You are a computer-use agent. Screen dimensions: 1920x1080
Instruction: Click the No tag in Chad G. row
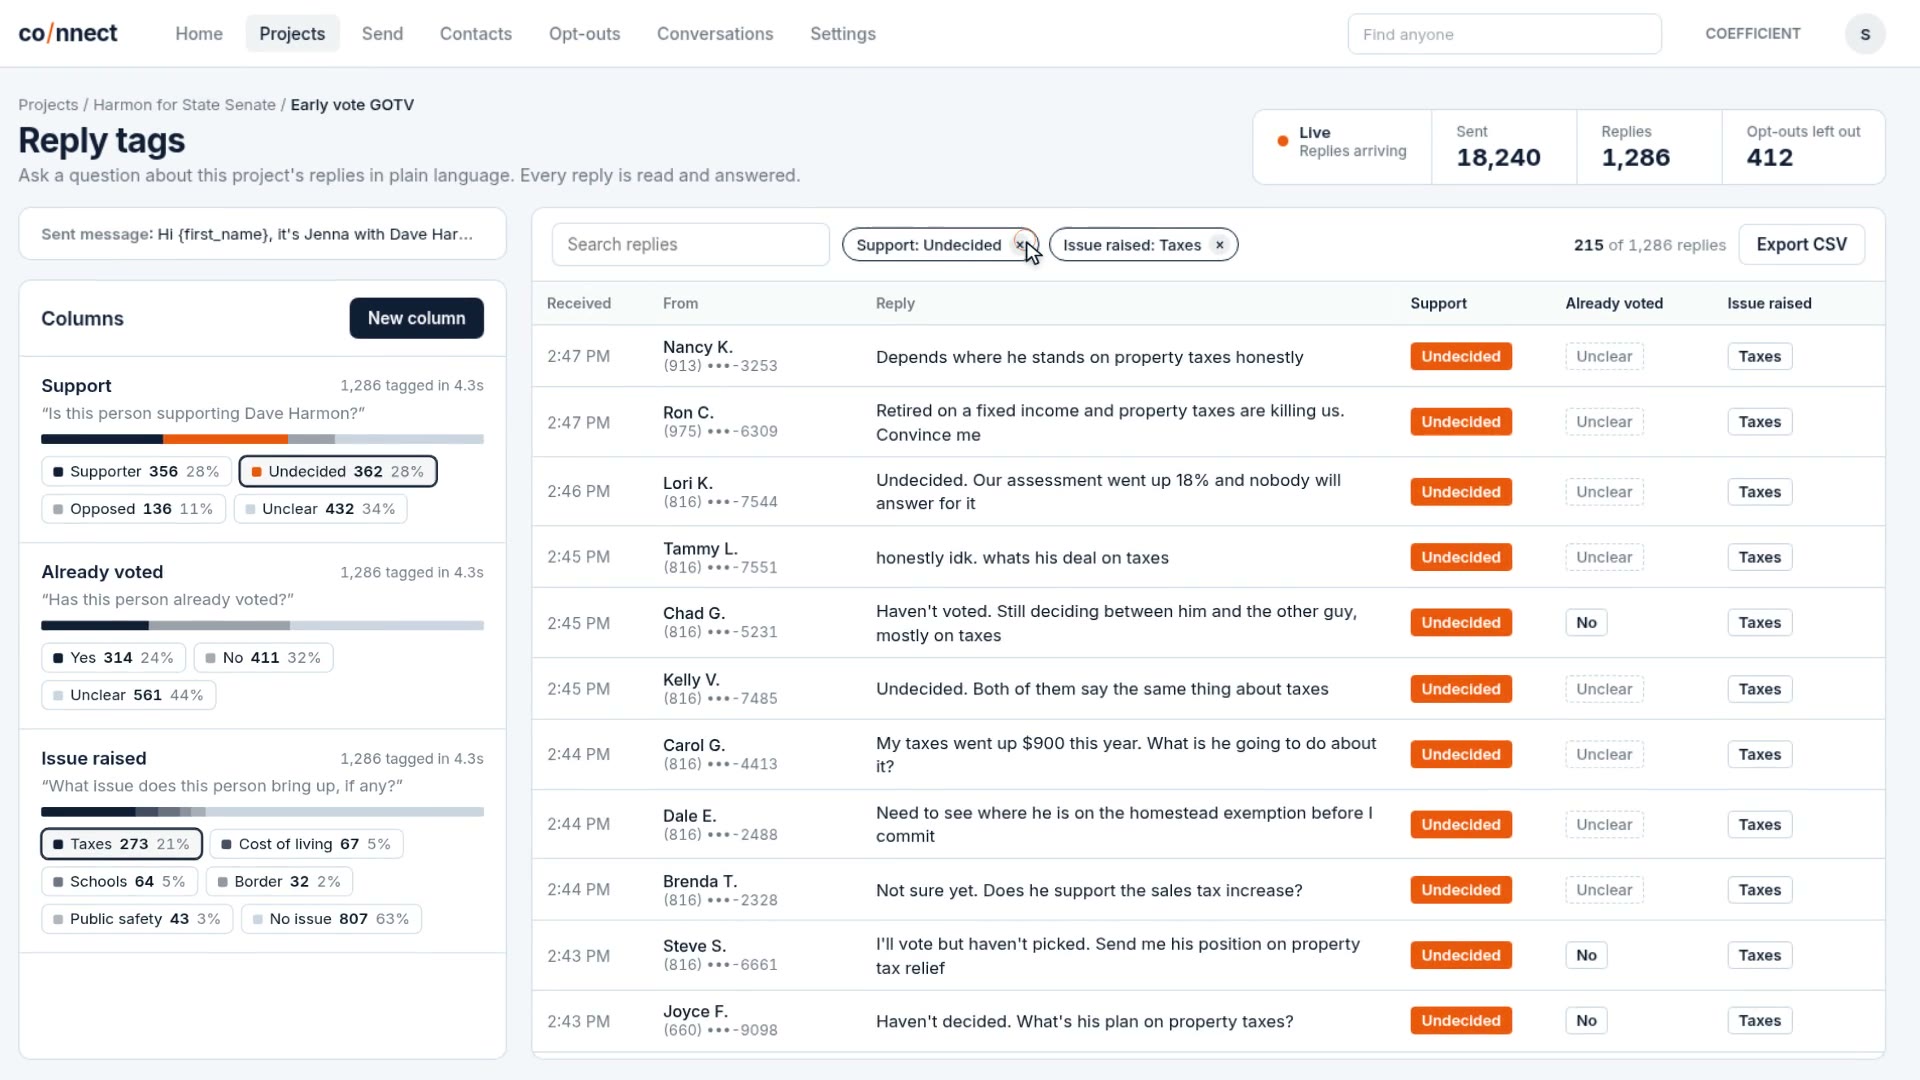point(1586,623)
